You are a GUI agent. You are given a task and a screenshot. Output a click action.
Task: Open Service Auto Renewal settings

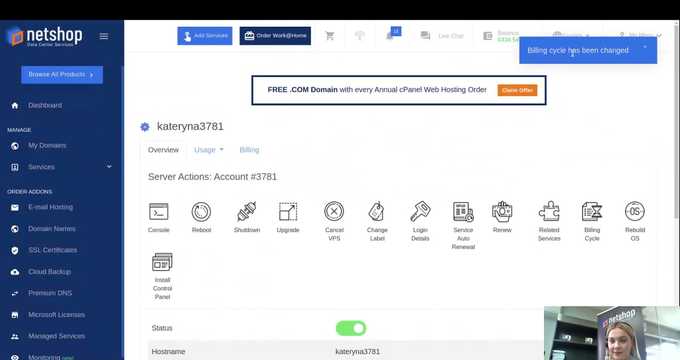463,226
